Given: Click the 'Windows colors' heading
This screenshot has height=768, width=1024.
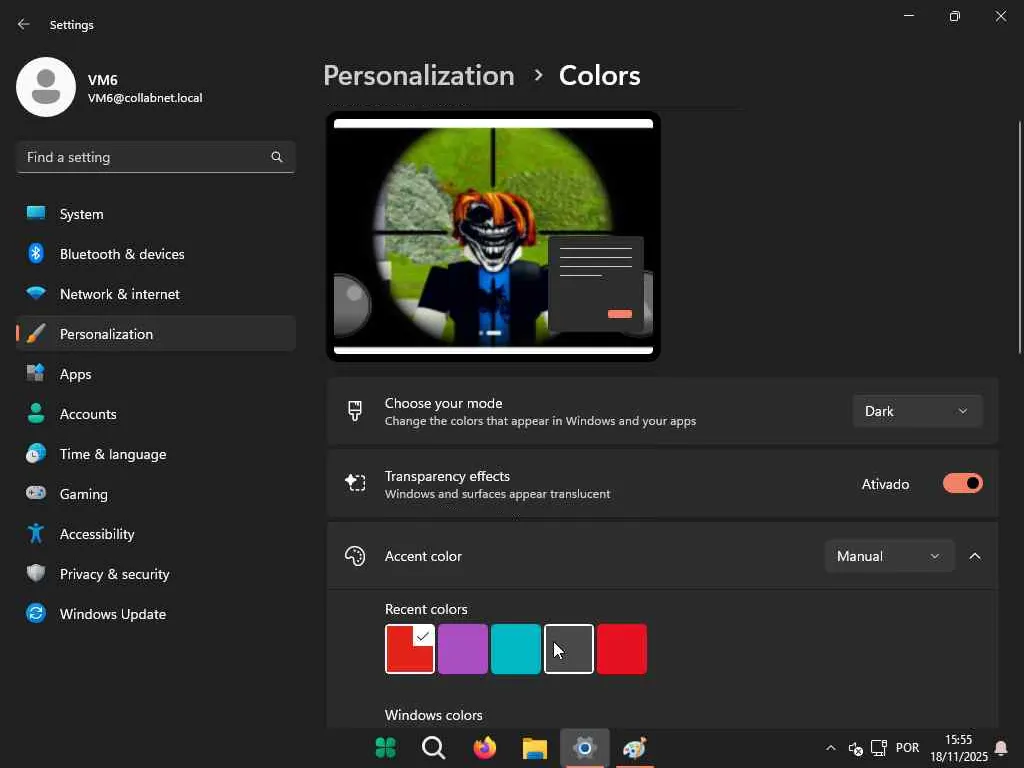Looking at the screenshot, I should (x=434, y=715).
